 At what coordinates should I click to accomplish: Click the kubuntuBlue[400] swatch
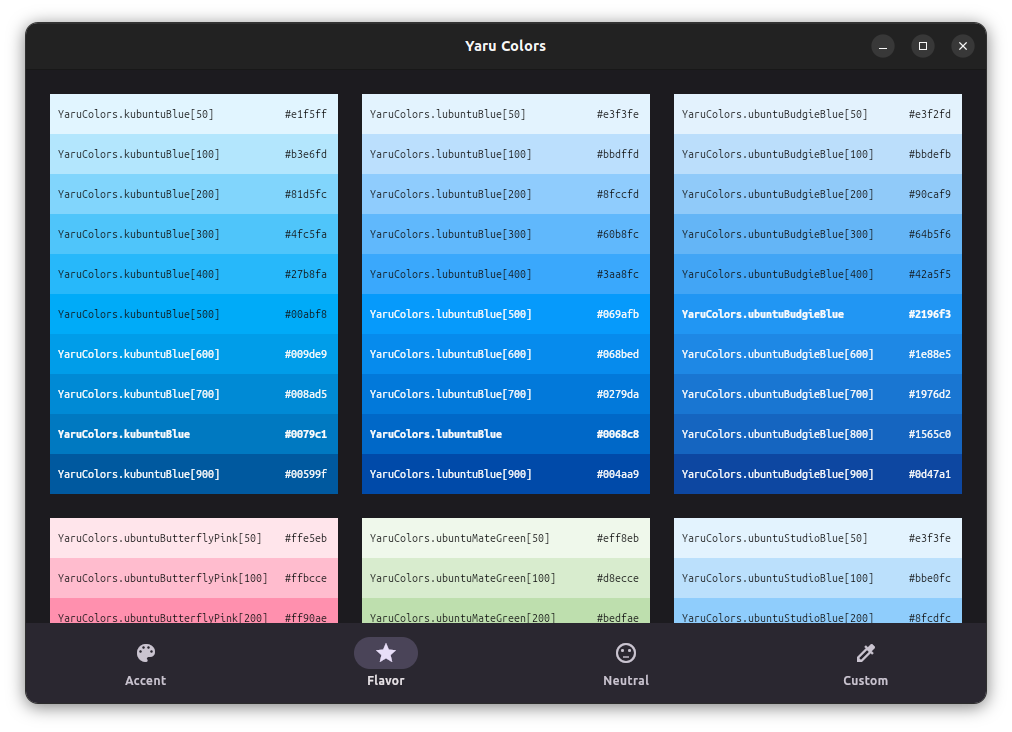(194, 274)
